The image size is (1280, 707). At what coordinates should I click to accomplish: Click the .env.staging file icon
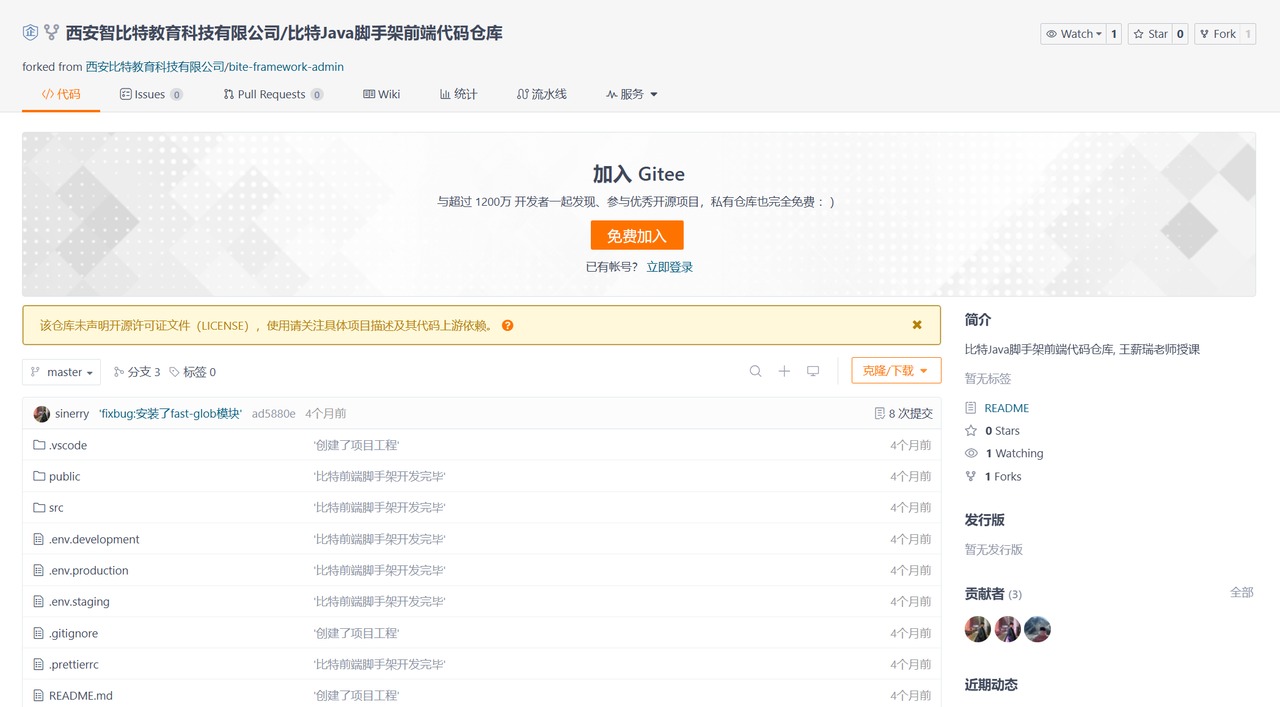pos(39,601)
